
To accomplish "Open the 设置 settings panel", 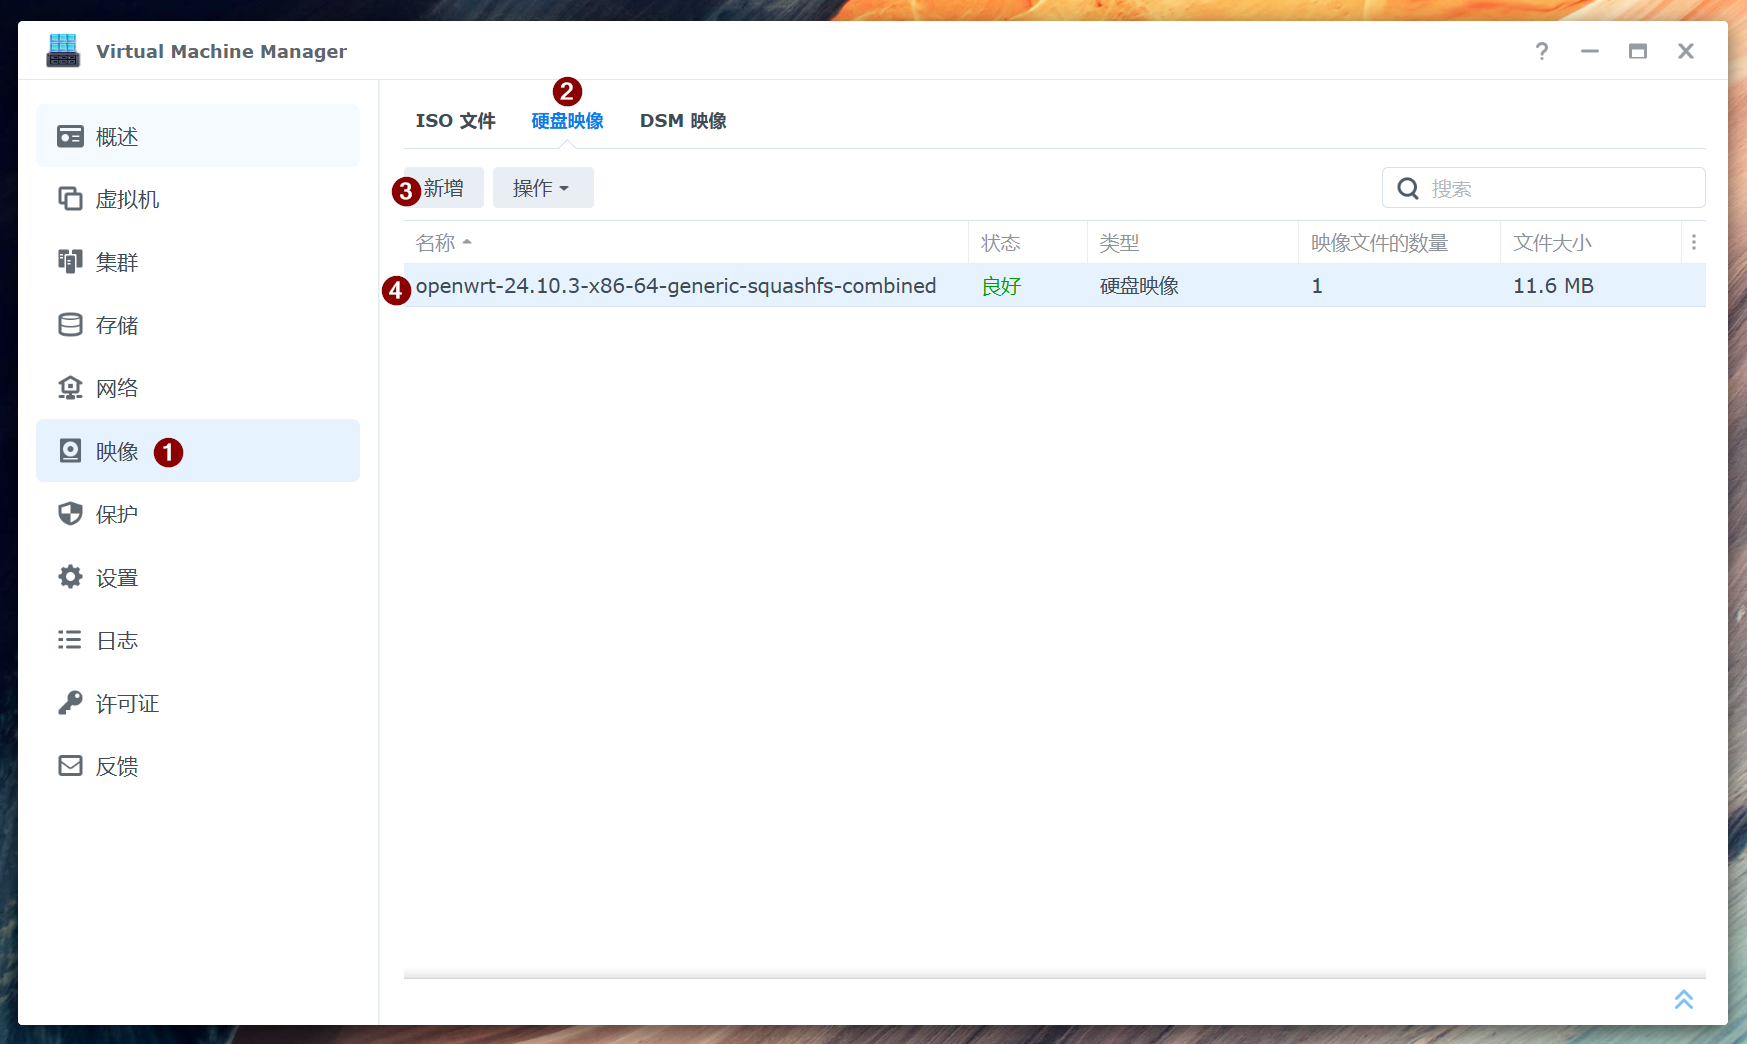I will pyautogui.click(x=117, y=577).
